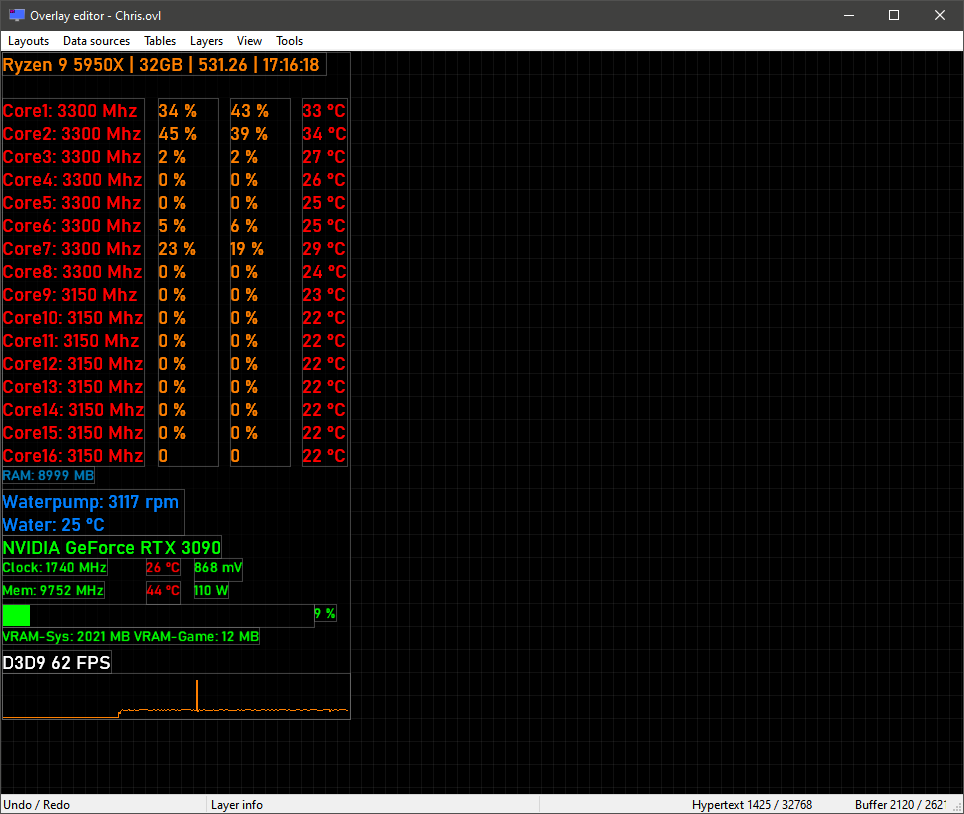
Task: Select the Core9: 3150 Mhz line
Action: pyautogui.click(x=70, y=294)
